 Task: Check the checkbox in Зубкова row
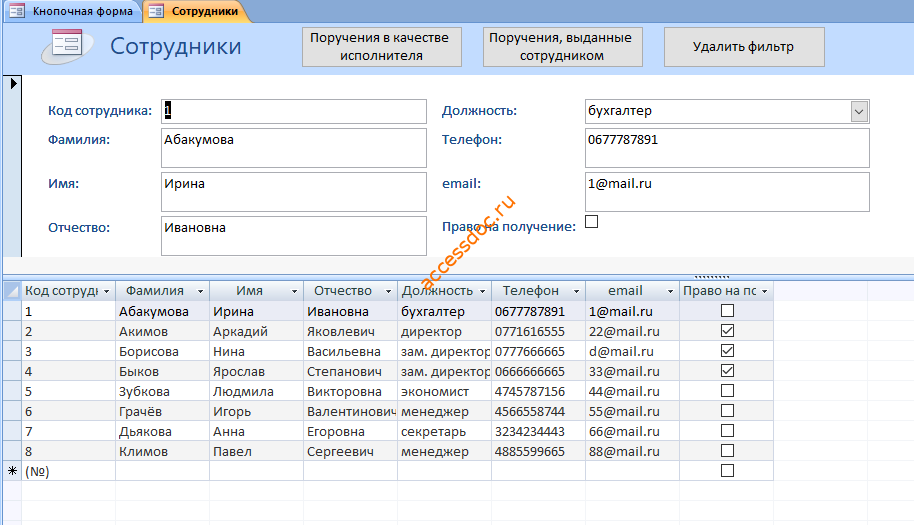point(727,390)
